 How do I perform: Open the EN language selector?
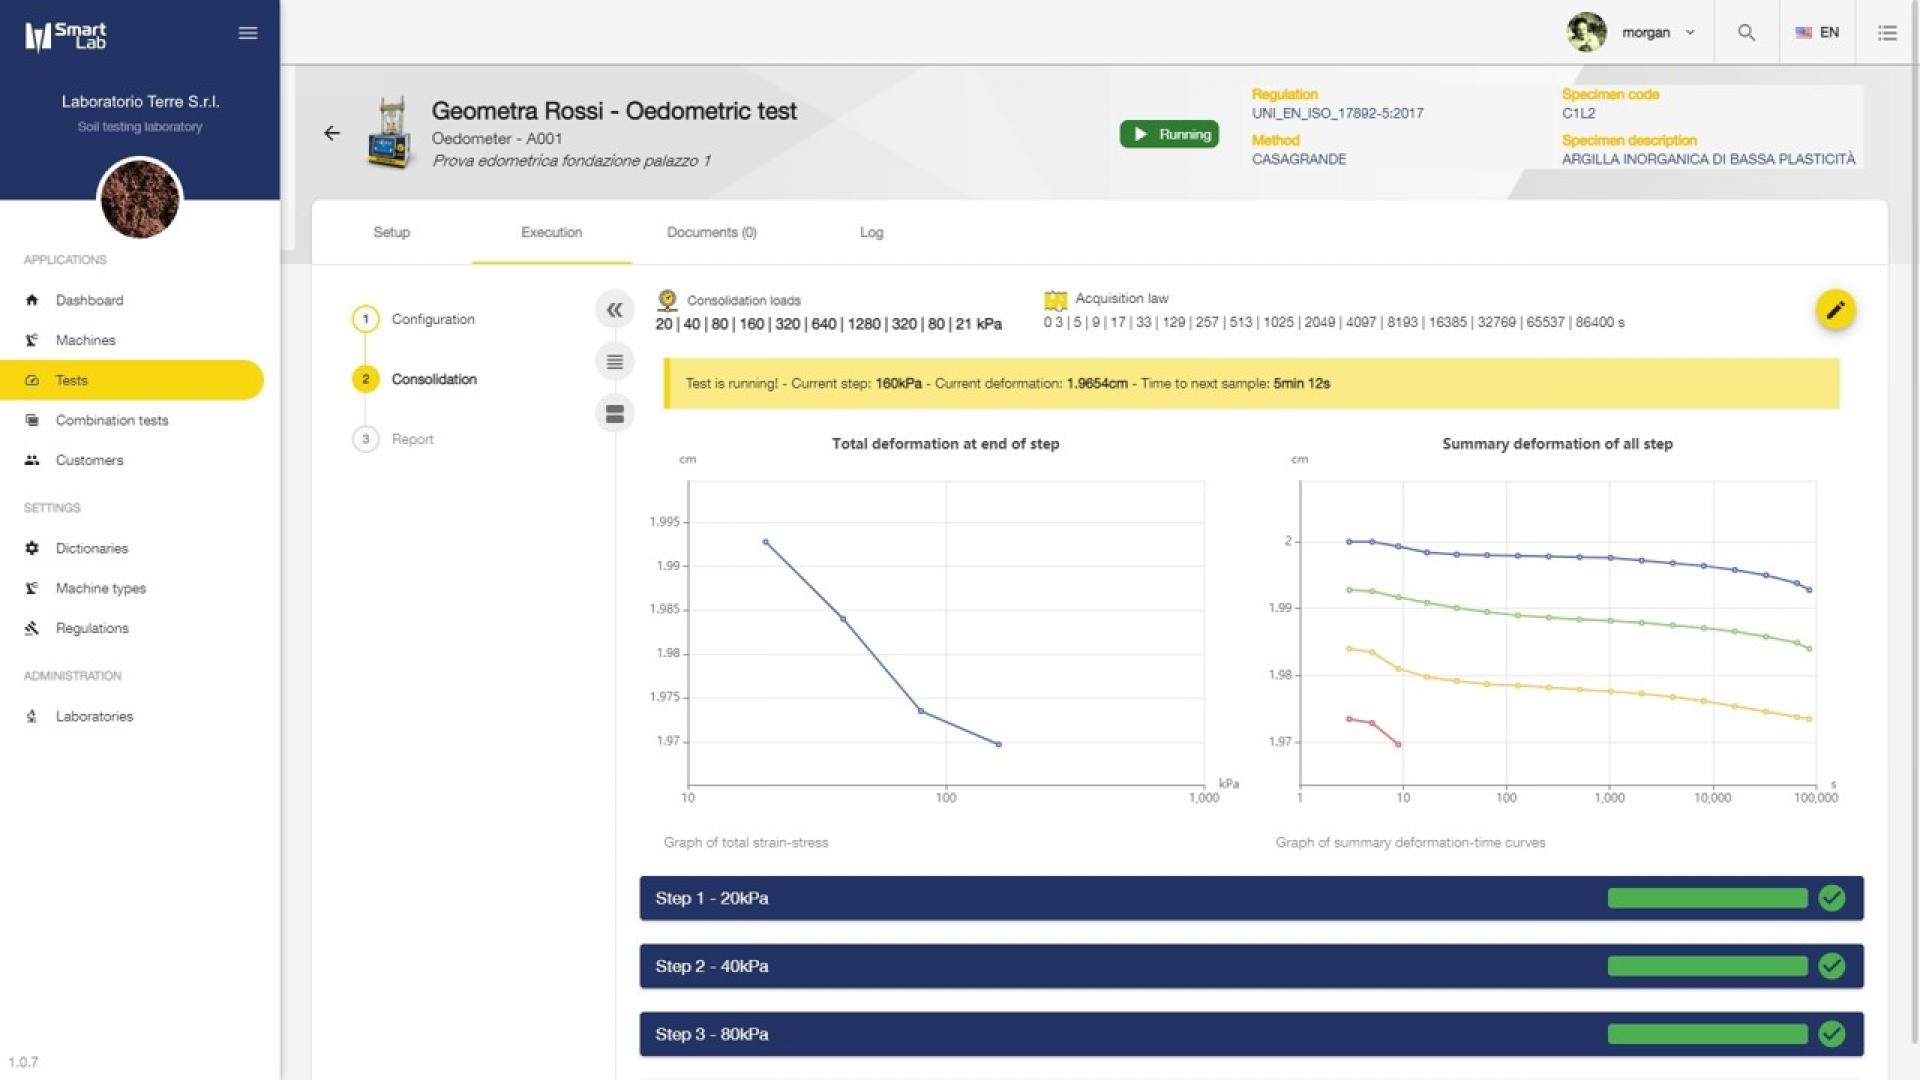click(x=1818, y=32)
